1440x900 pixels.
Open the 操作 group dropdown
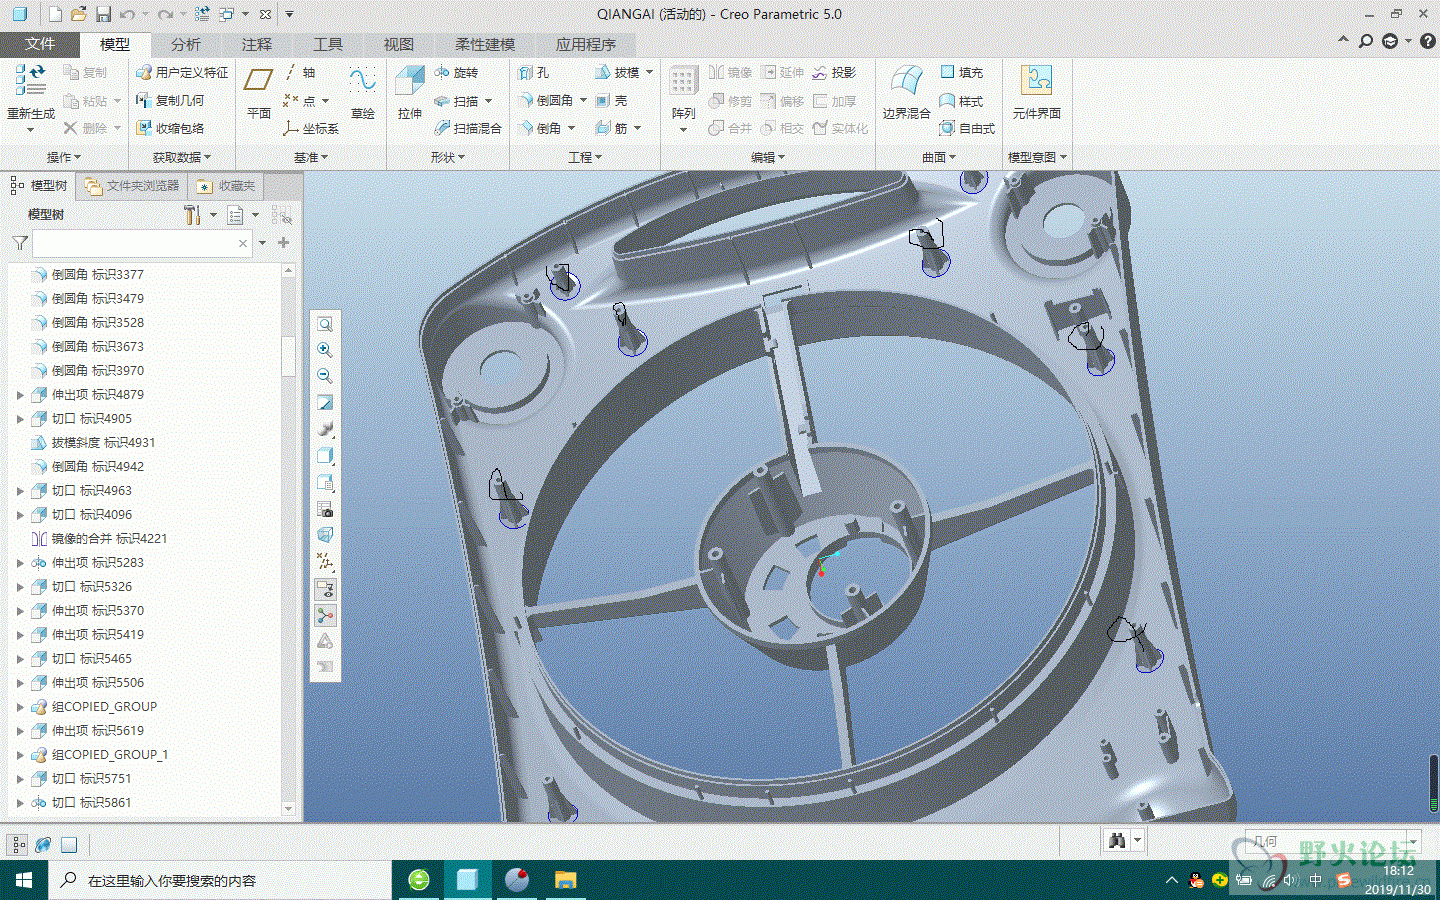(64, 157)
